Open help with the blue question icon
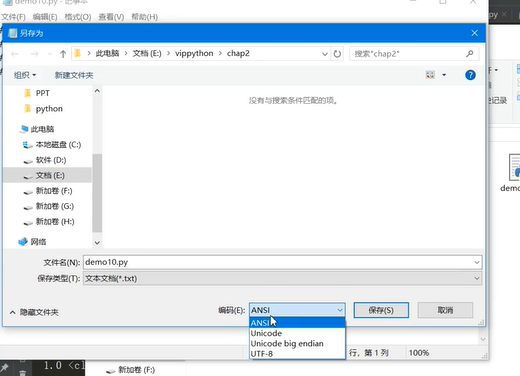520x376 pixels. coord(470,75)
